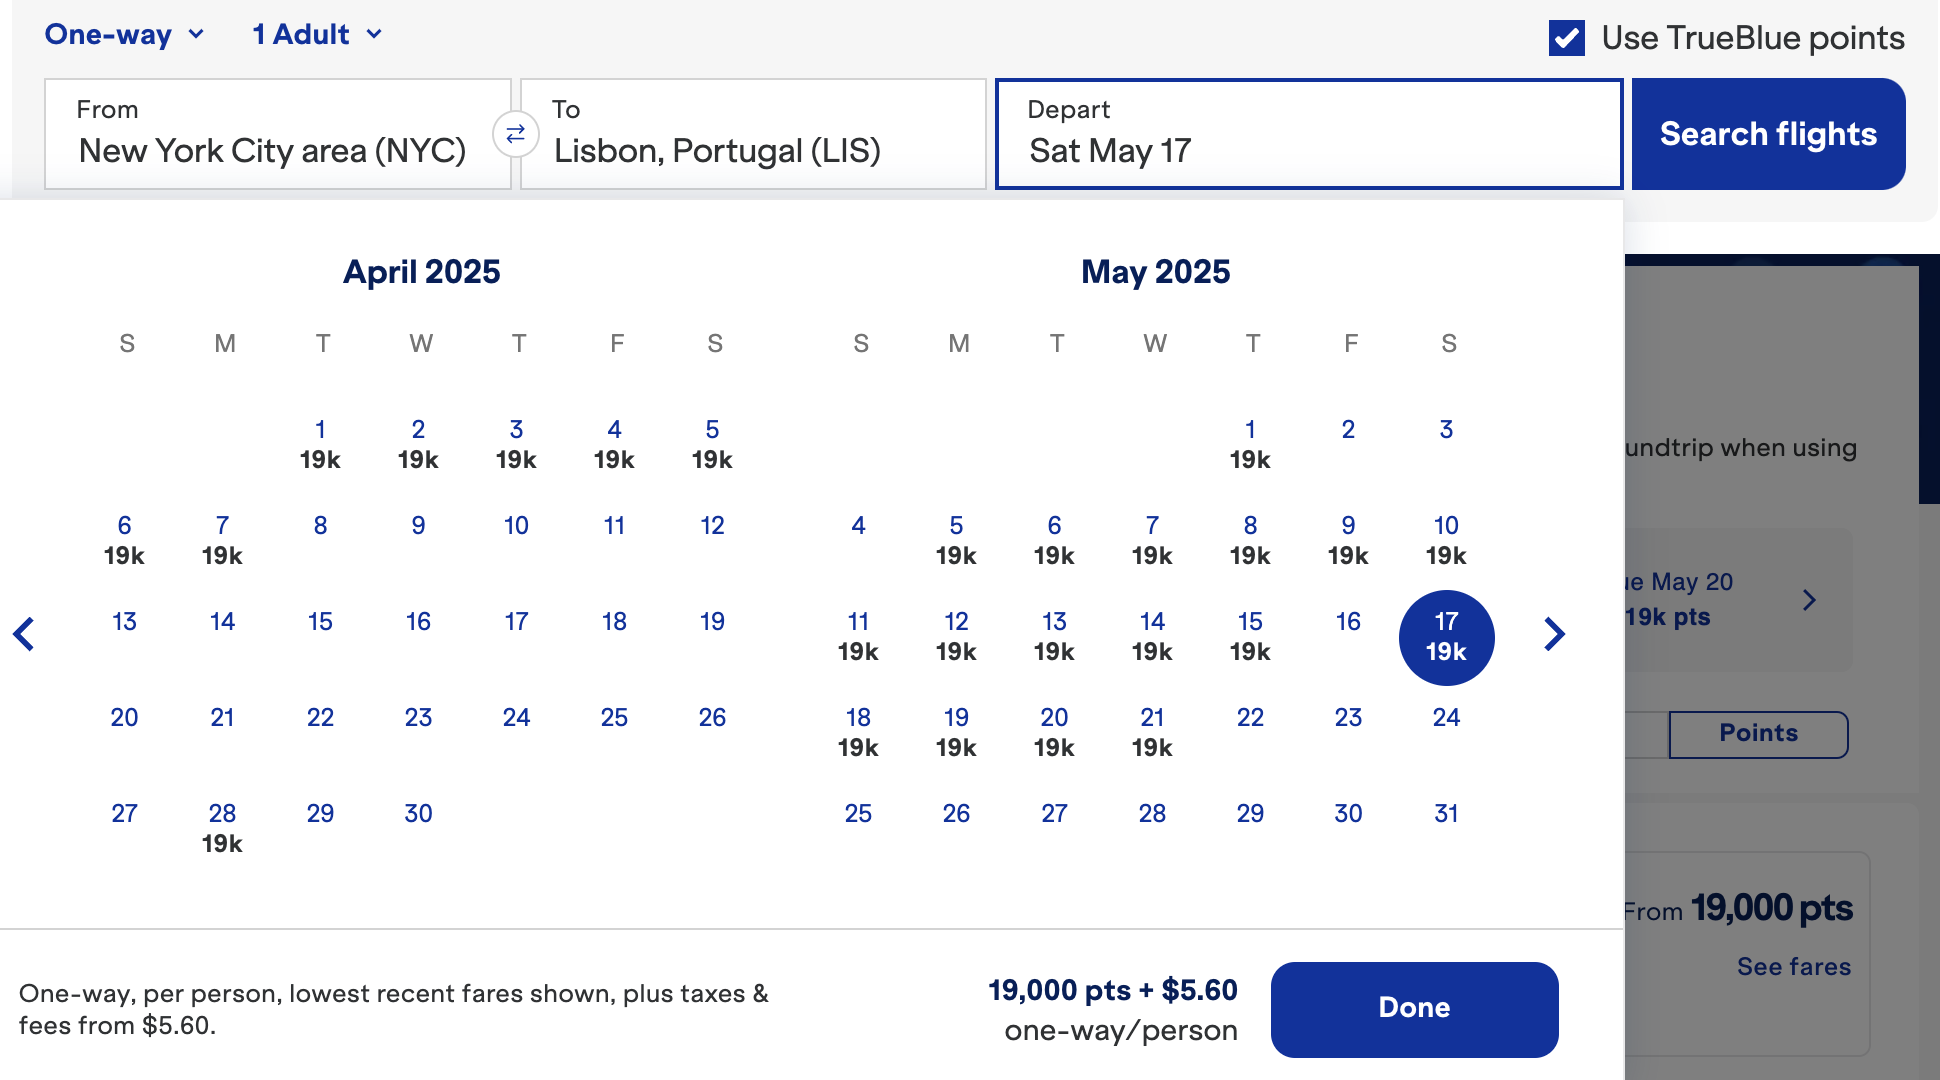Select May 17 on the calendar
This screenshot has width=1940, height=1080.
pyautogui.click(x=1446, y=637)
